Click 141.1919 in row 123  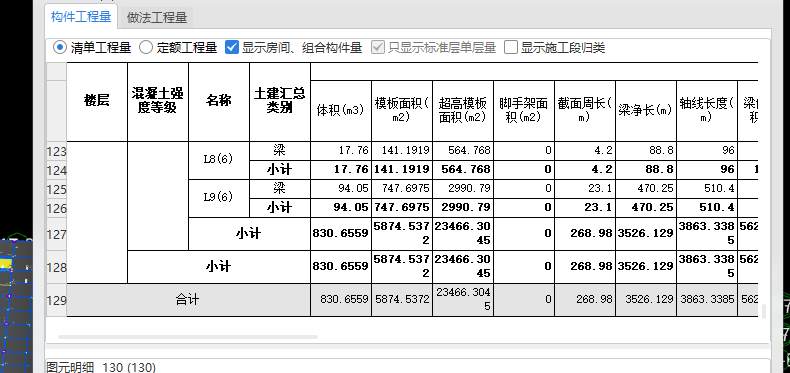point(402,151)
